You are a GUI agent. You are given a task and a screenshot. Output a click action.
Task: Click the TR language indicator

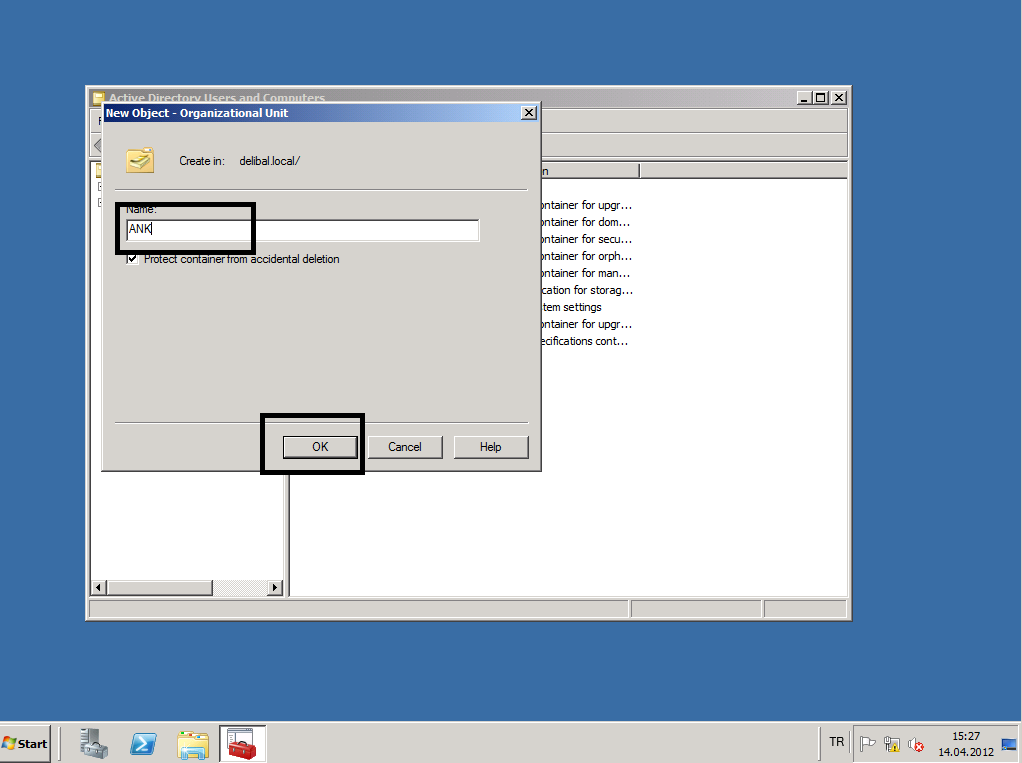coord(836,742)
